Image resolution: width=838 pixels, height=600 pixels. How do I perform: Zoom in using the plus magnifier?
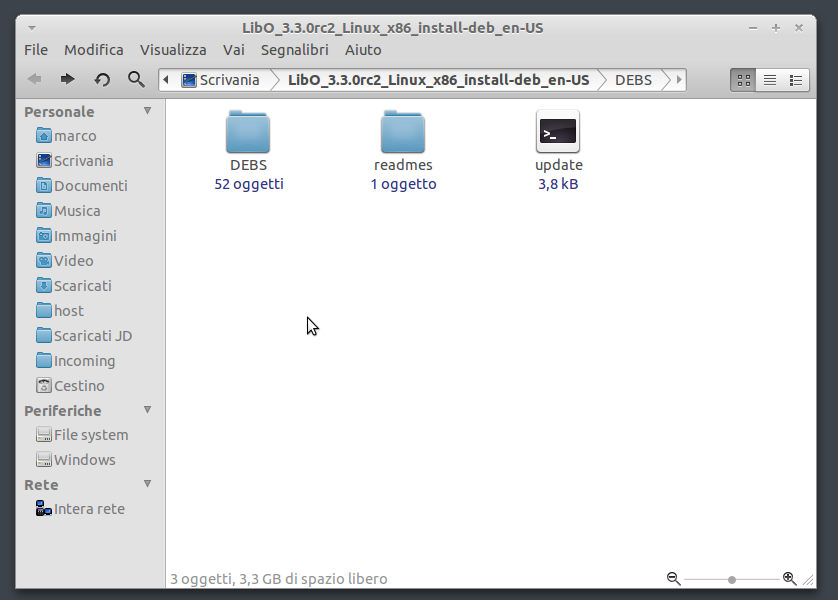tap(789, 579)
